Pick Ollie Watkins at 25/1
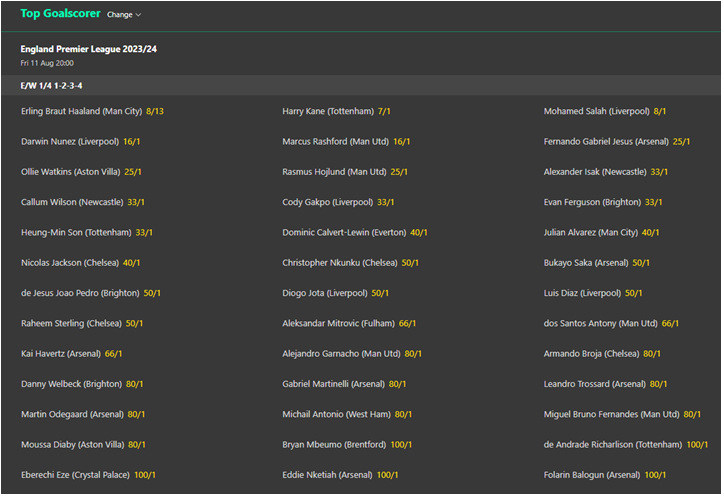 pyautogui.click(x=81, y=172)
